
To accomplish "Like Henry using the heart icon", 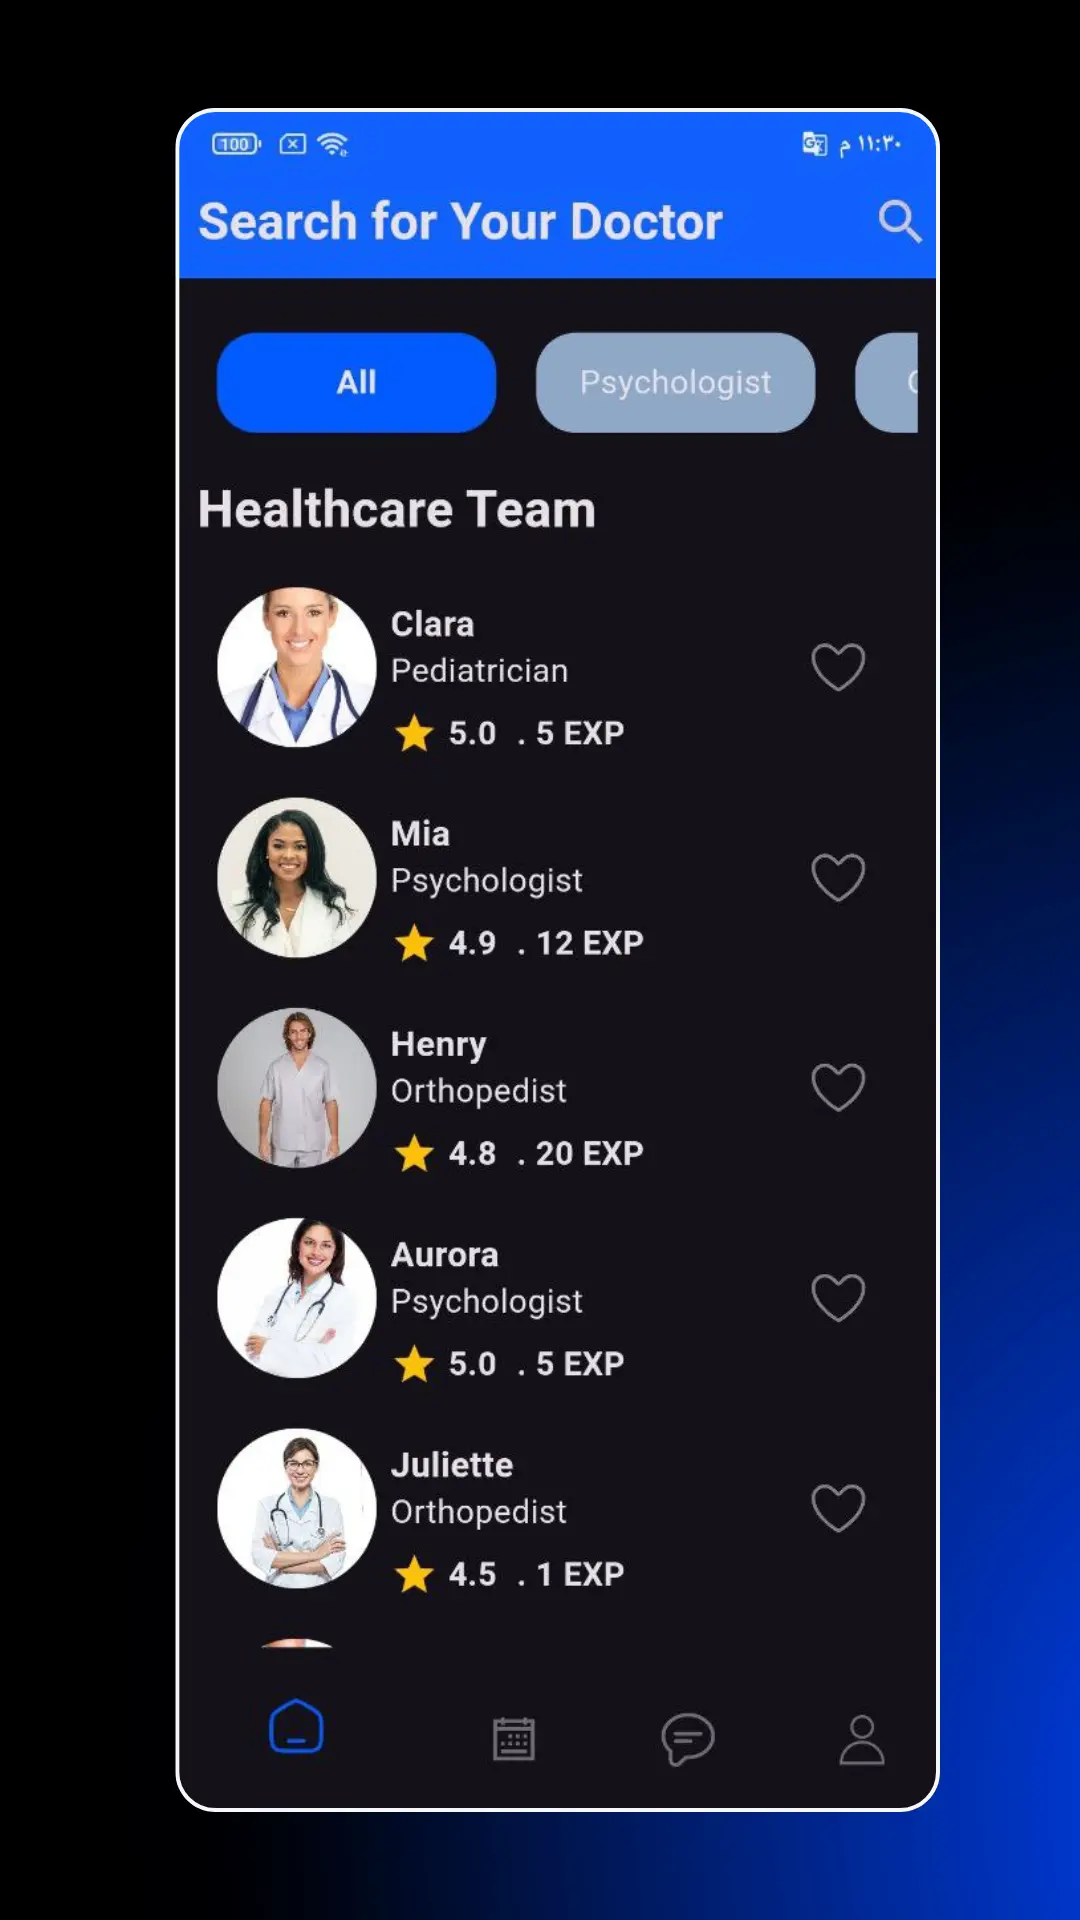I will (838, 1087).
